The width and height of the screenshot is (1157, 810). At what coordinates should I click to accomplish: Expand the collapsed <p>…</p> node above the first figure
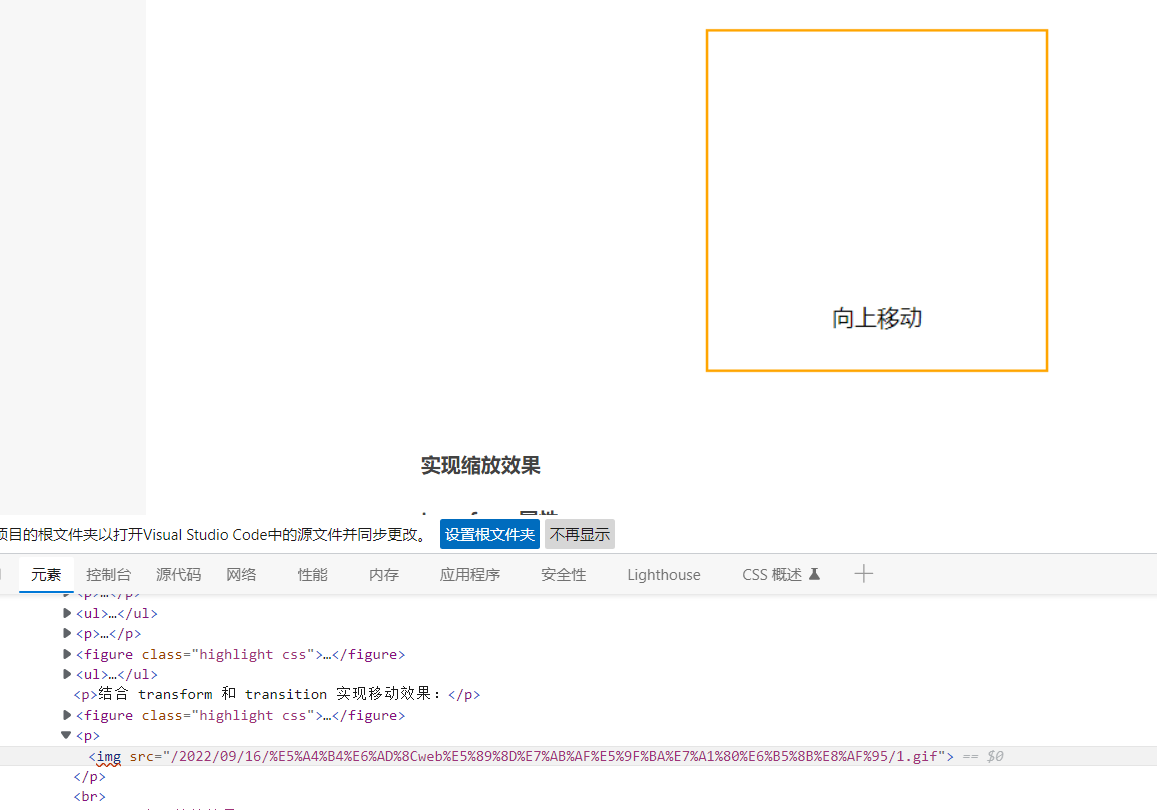(x=67, y=633)
